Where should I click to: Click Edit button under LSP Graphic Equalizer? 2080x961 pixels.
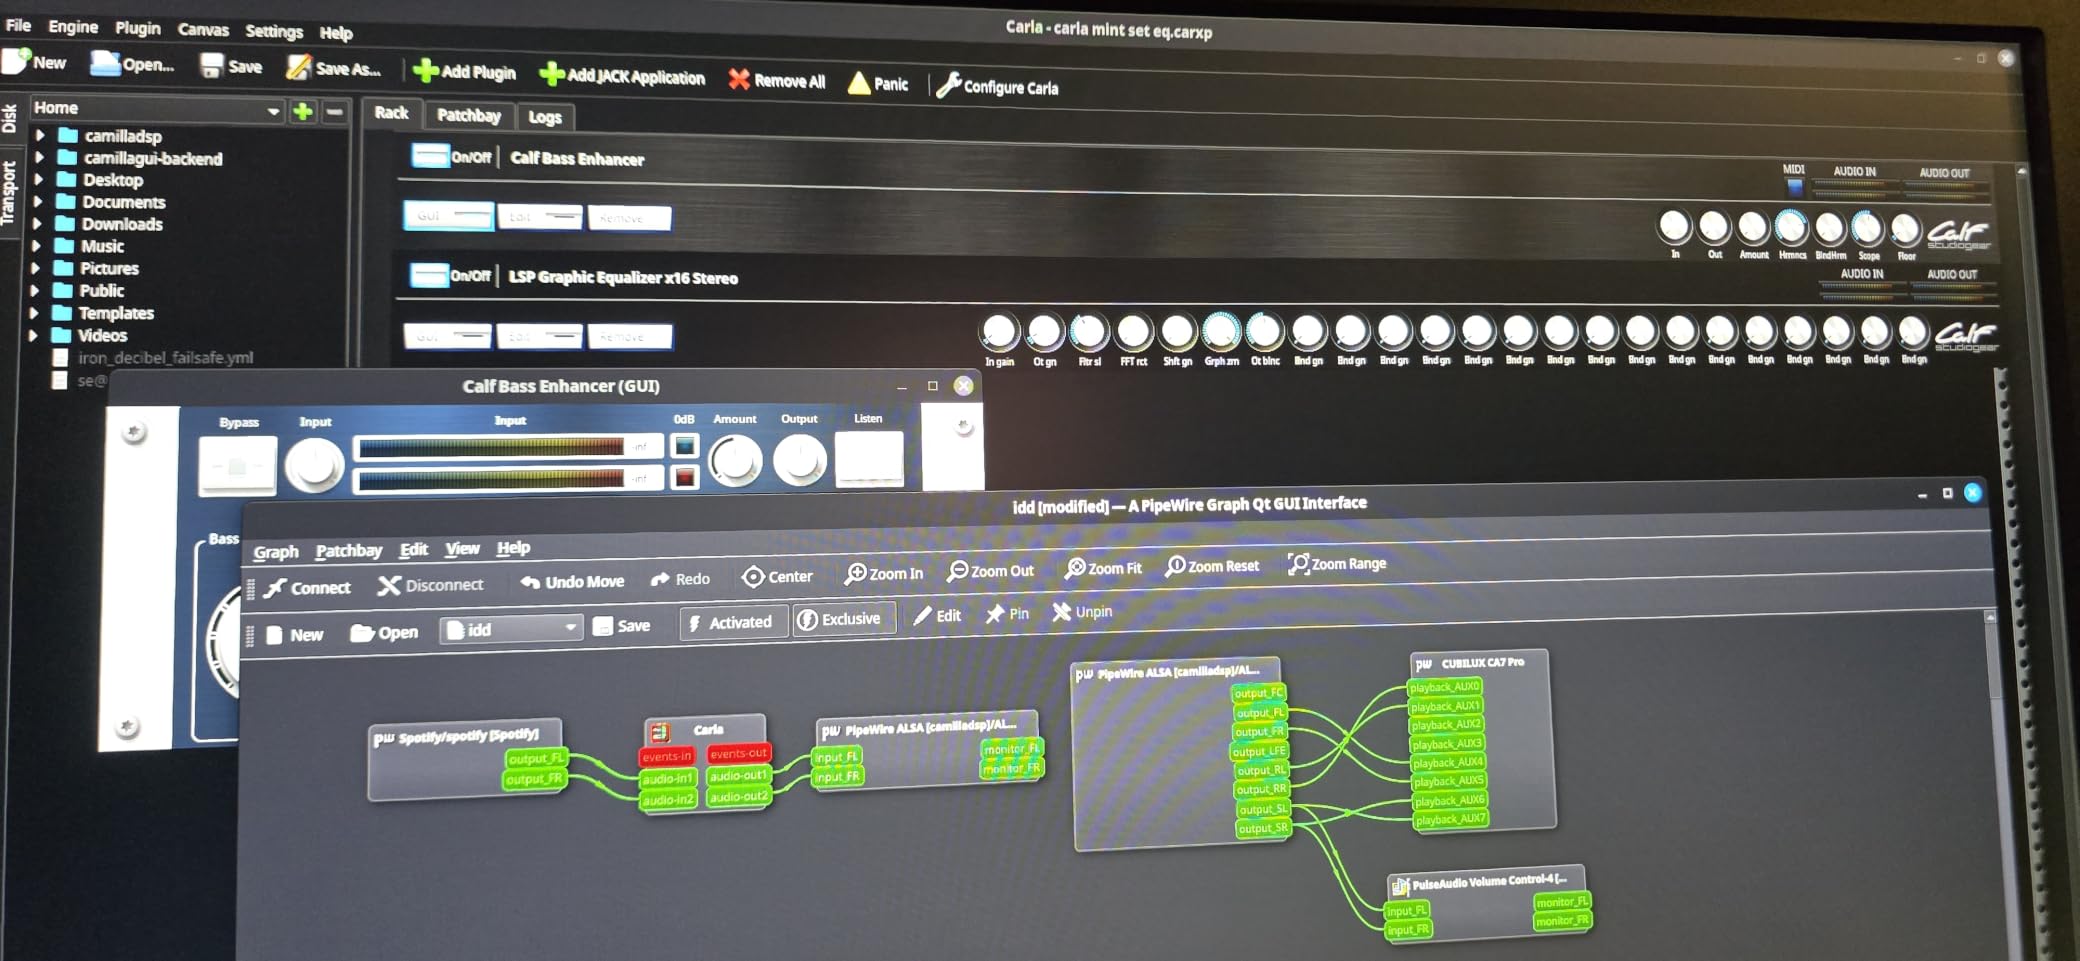(539, 336)
